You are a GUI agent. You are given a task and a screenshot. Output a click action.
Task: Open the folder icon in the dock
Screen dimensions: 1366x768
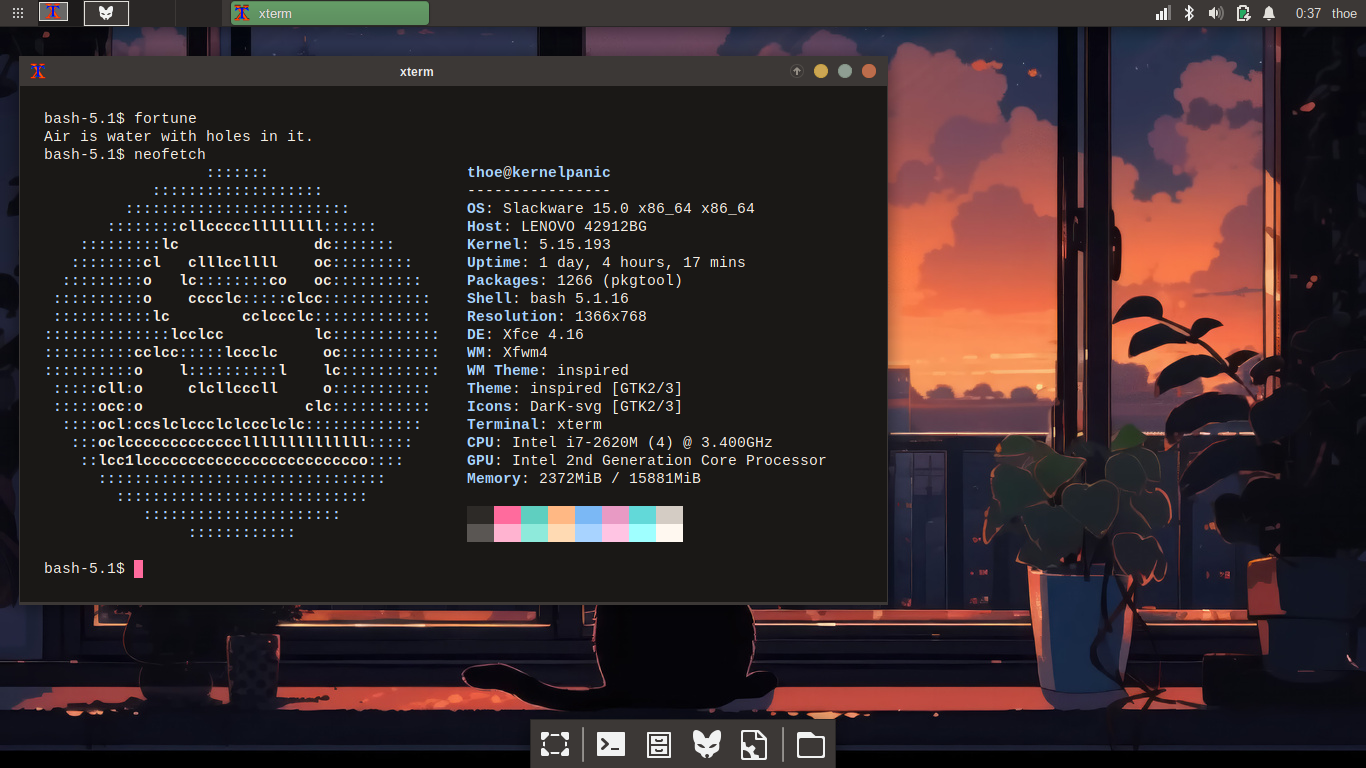(811, 744)
